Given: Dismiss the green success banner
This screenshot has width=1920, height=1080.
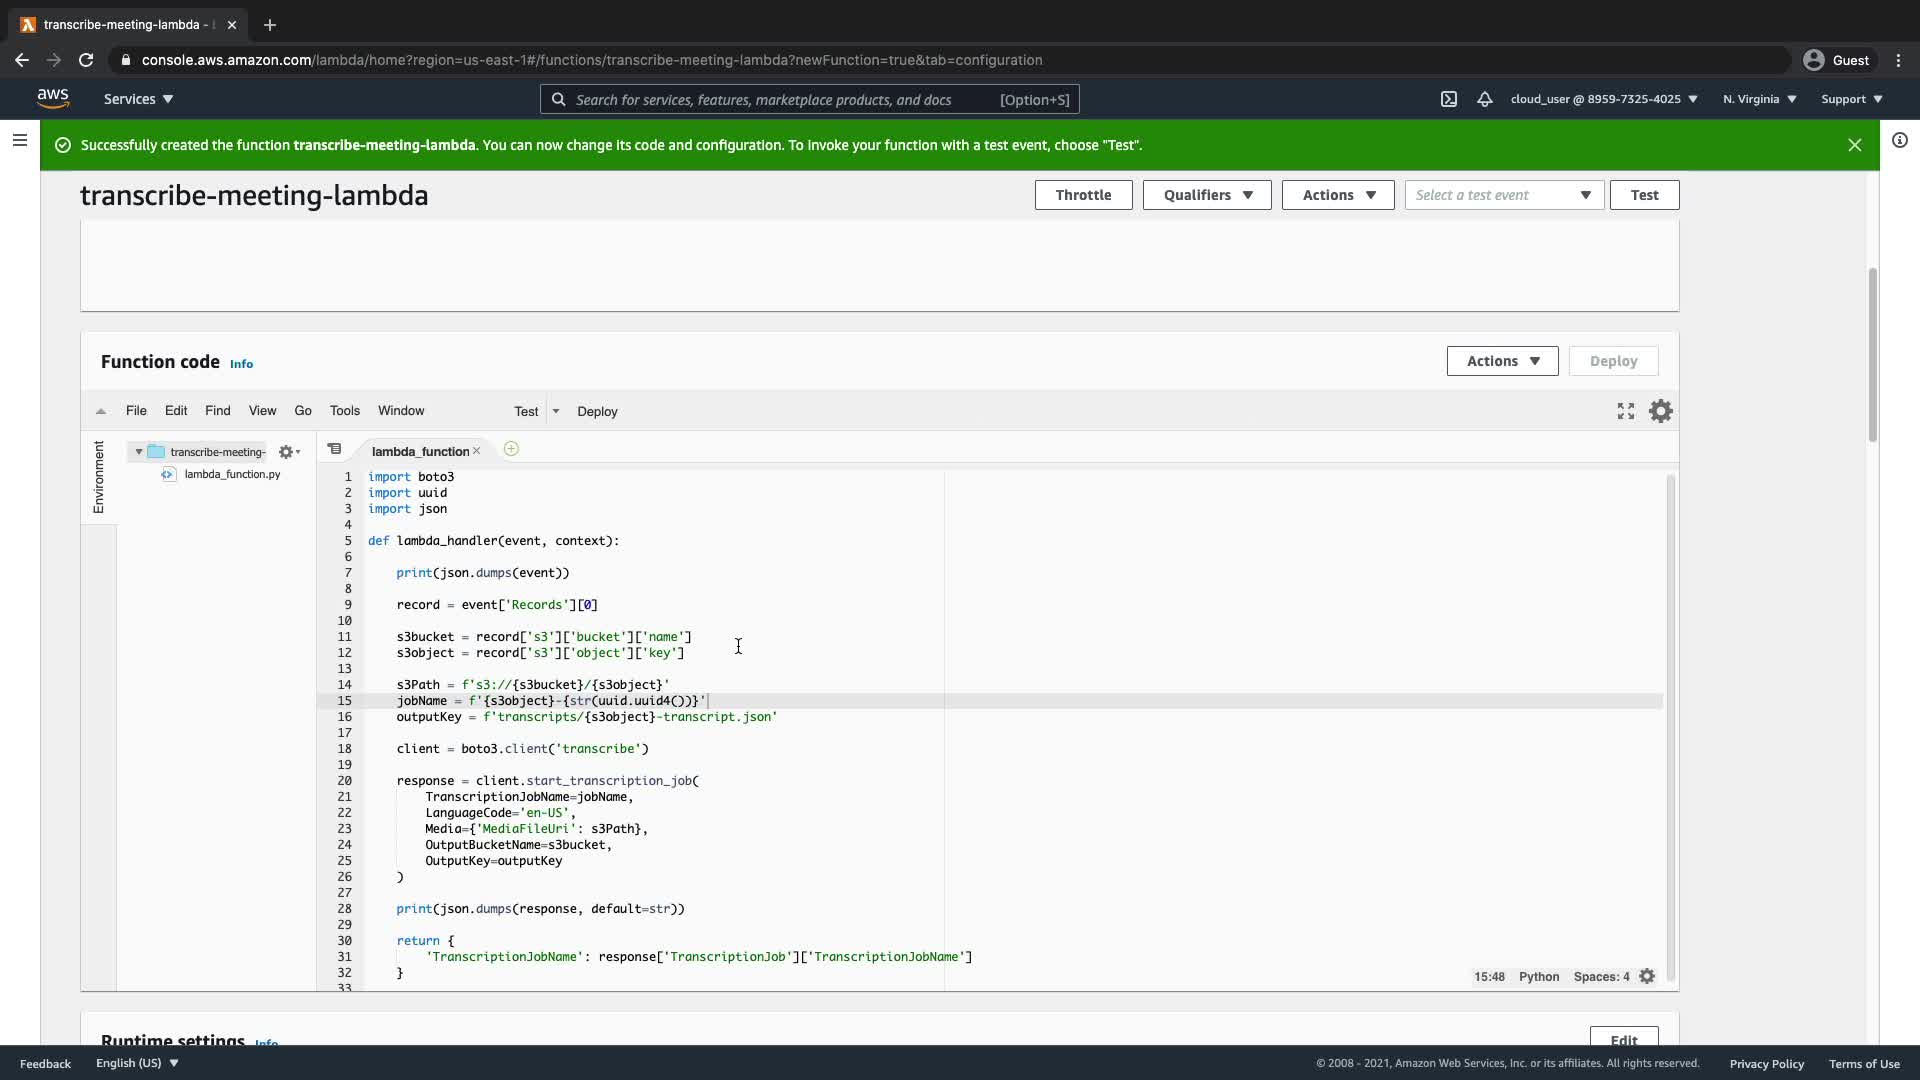Looking at the screenshot, I should (x=1854, y=145).
